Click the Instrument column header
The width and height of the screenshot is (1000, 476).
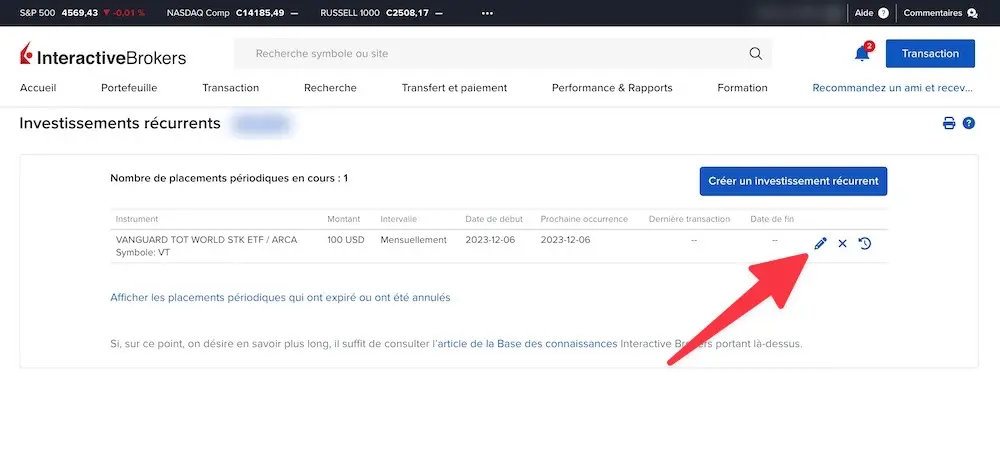click(x=136, y=219)
